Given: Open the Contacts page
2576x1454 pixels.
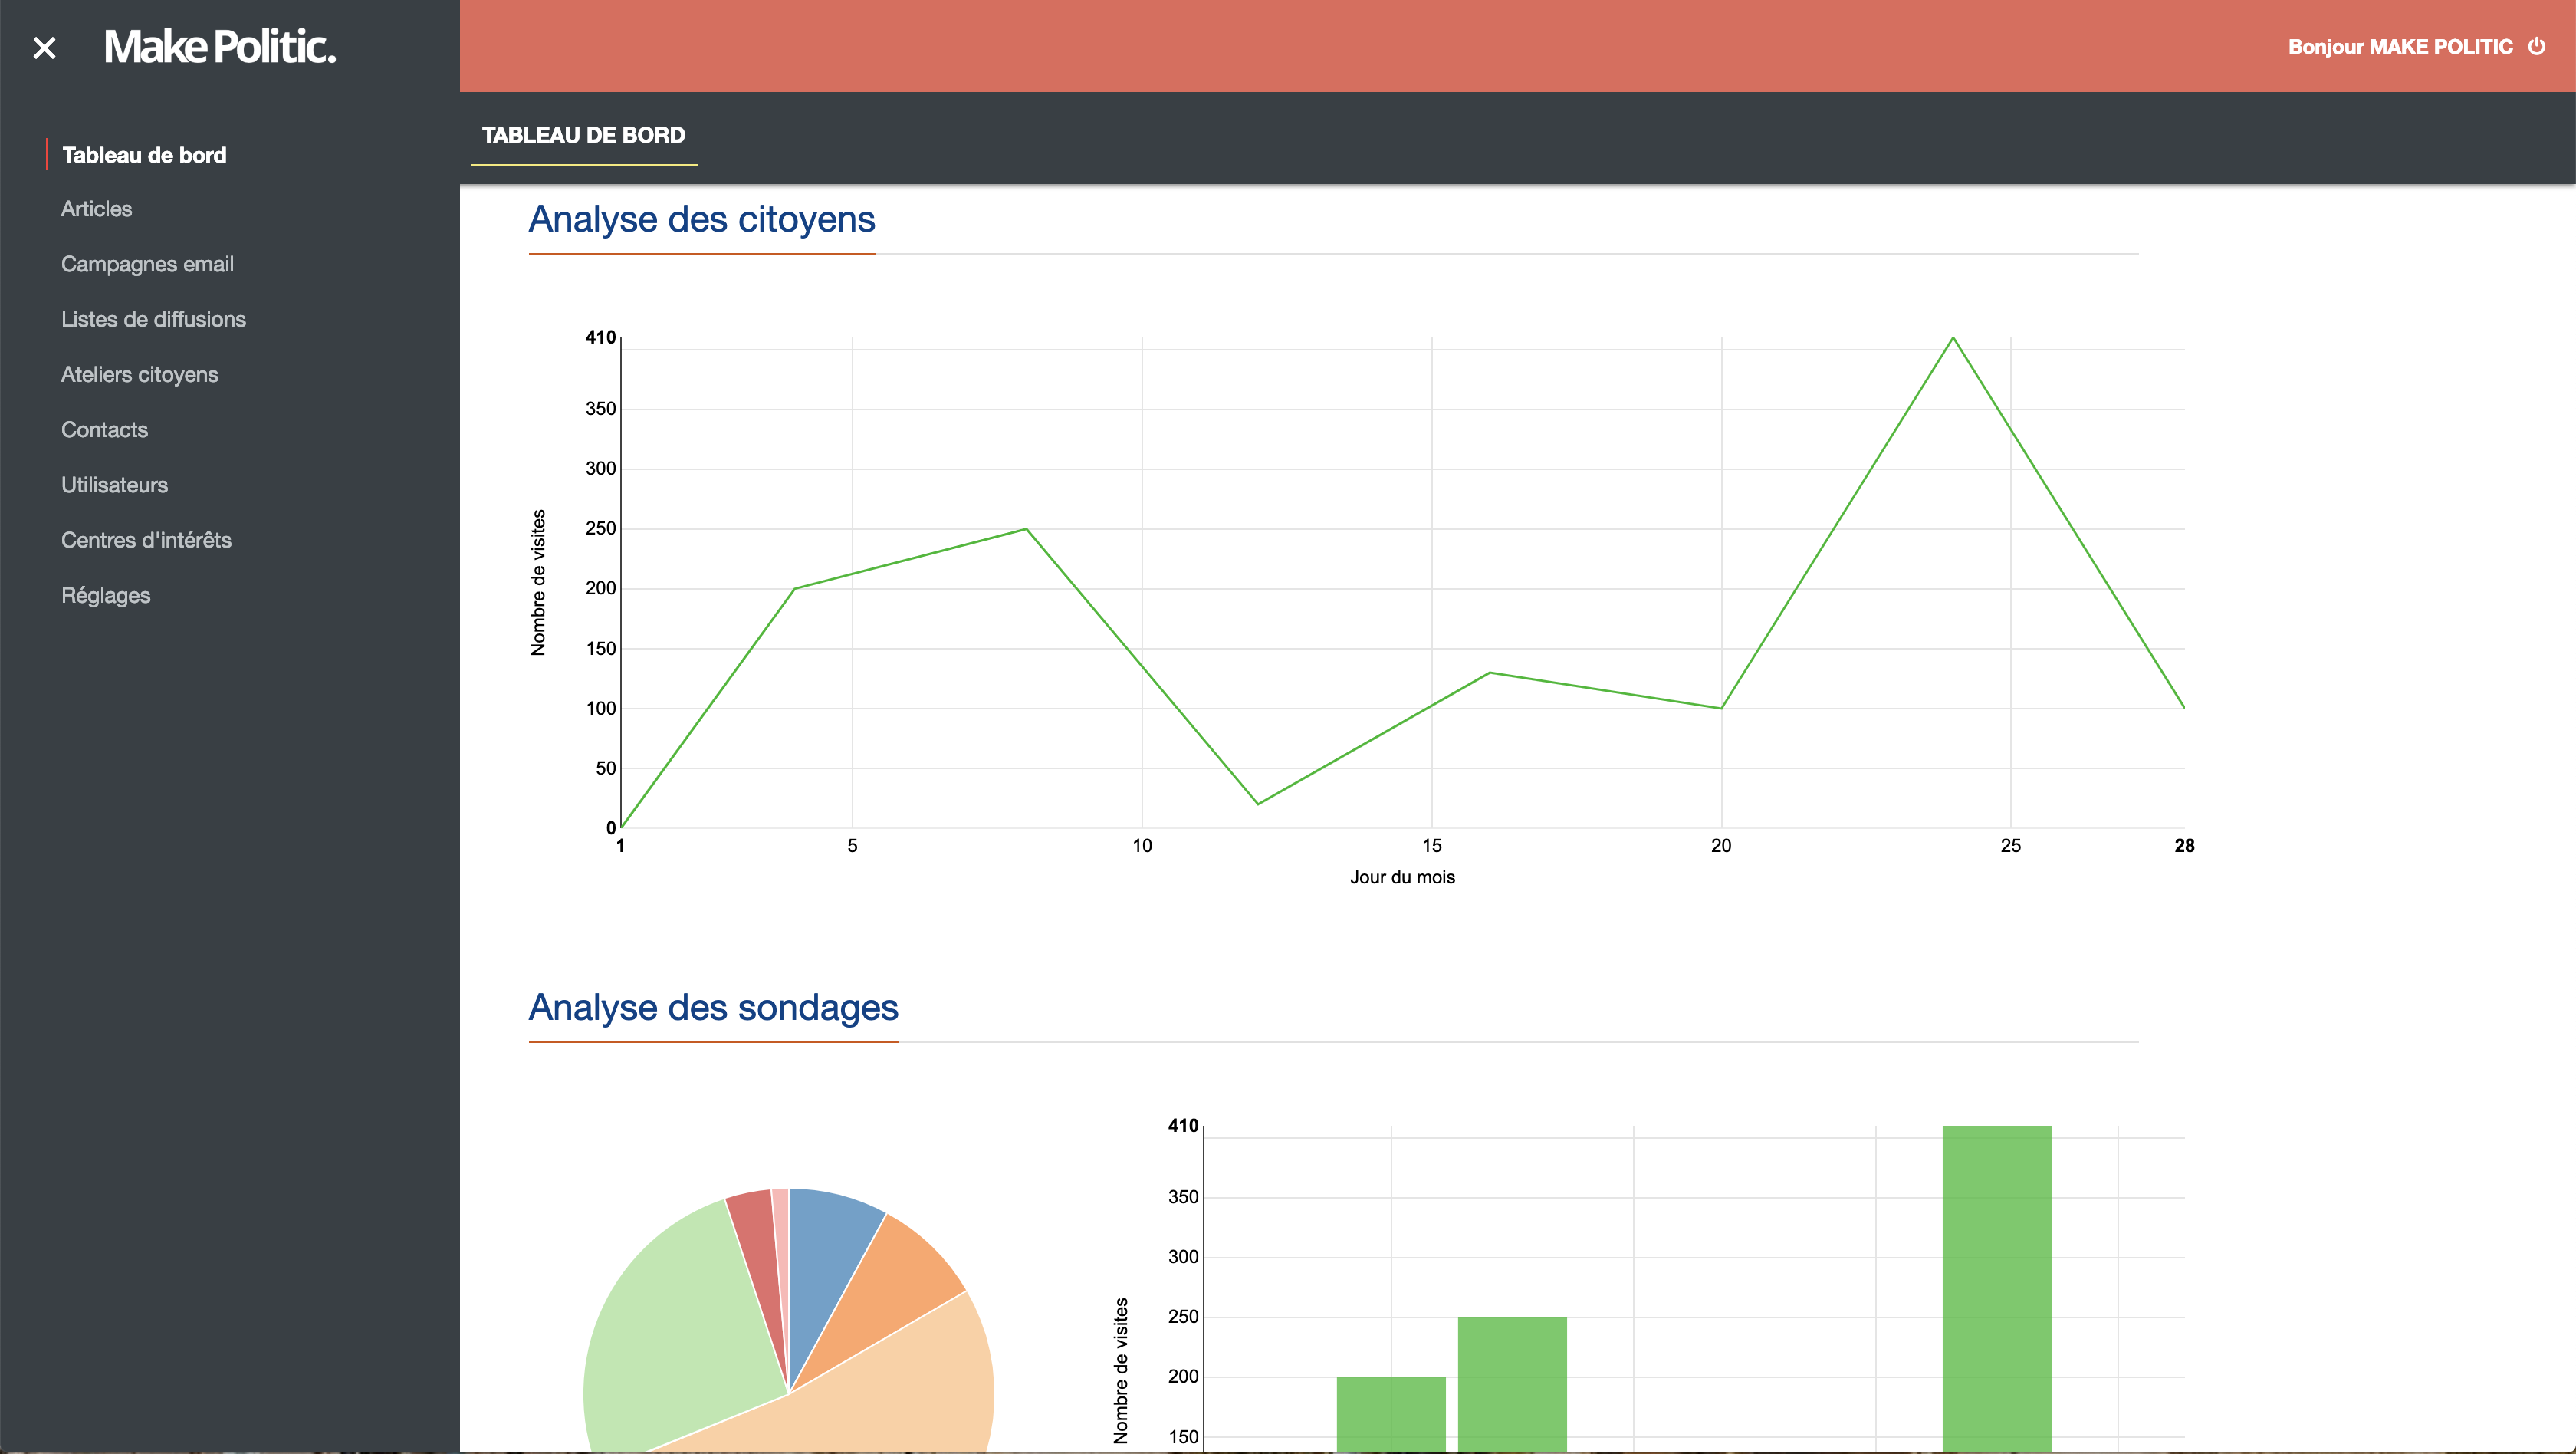Looking at the screenshot, I should [104, 429].
